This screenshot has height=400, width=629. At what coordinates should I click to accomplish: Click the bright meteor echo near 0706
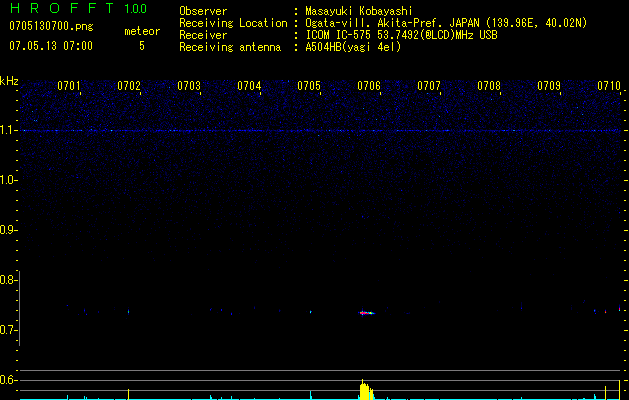(x=366, y=313)
